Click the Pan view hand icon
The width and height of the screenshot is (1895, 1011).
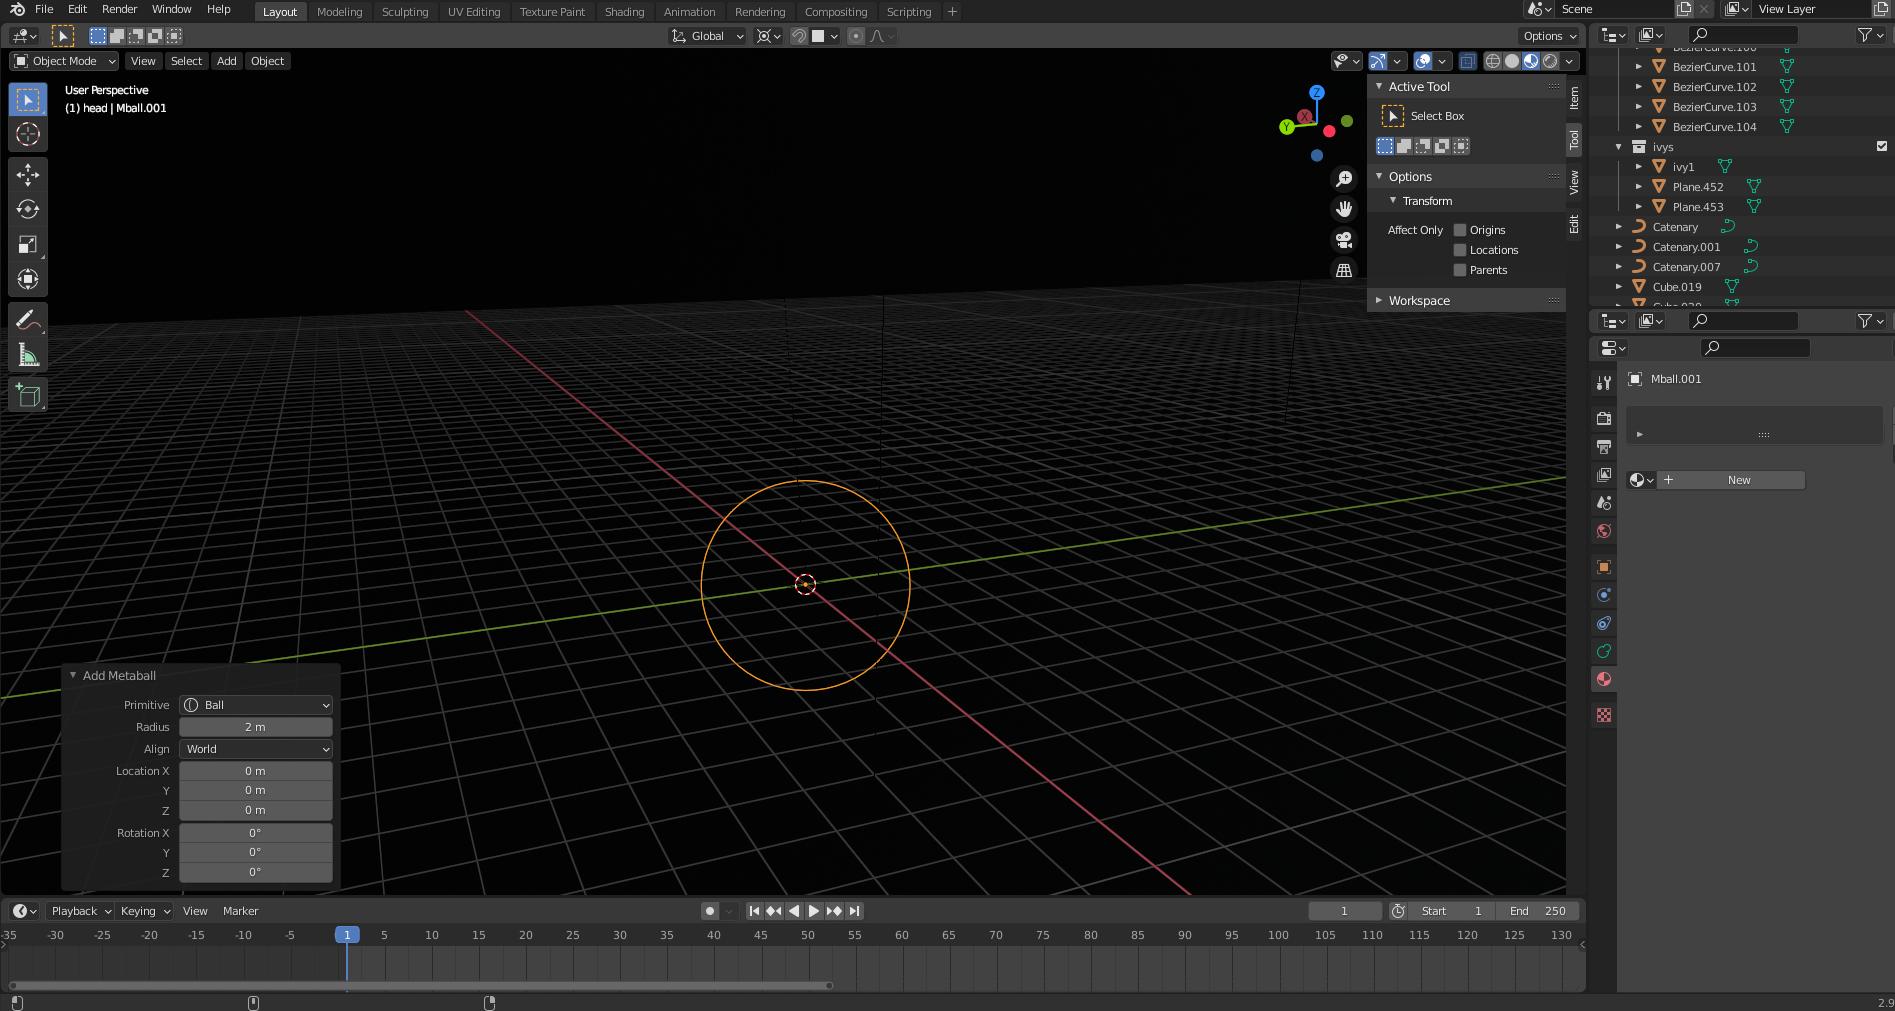(1344, 209)
